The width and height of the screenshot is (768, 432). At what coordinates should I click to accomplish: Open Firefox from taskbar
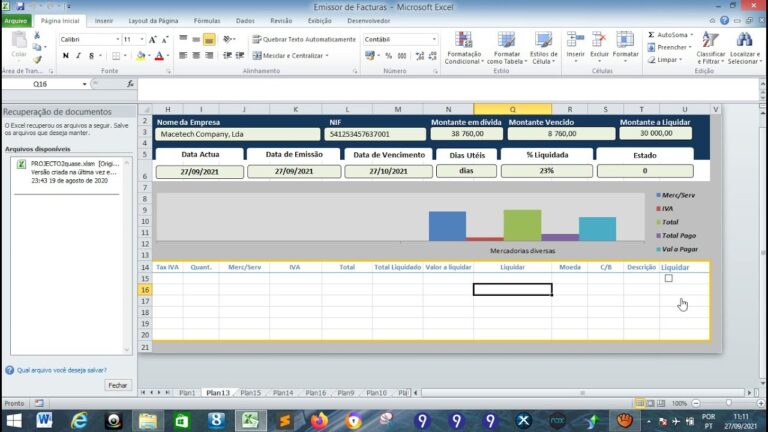click(x=319, y=421)
